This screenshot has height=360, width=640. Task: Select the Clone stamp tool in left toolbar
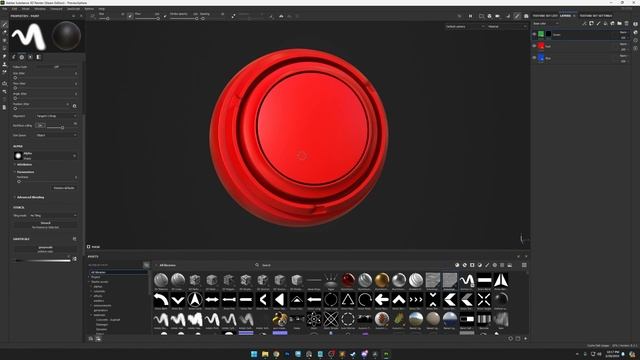[4, 64]
